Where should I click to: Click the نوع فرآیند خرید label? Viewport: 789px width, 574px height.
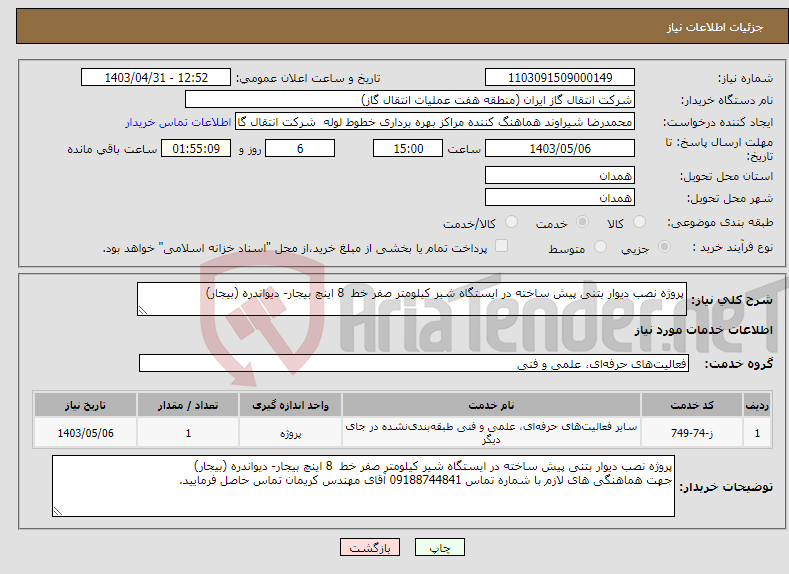point(733,247)
